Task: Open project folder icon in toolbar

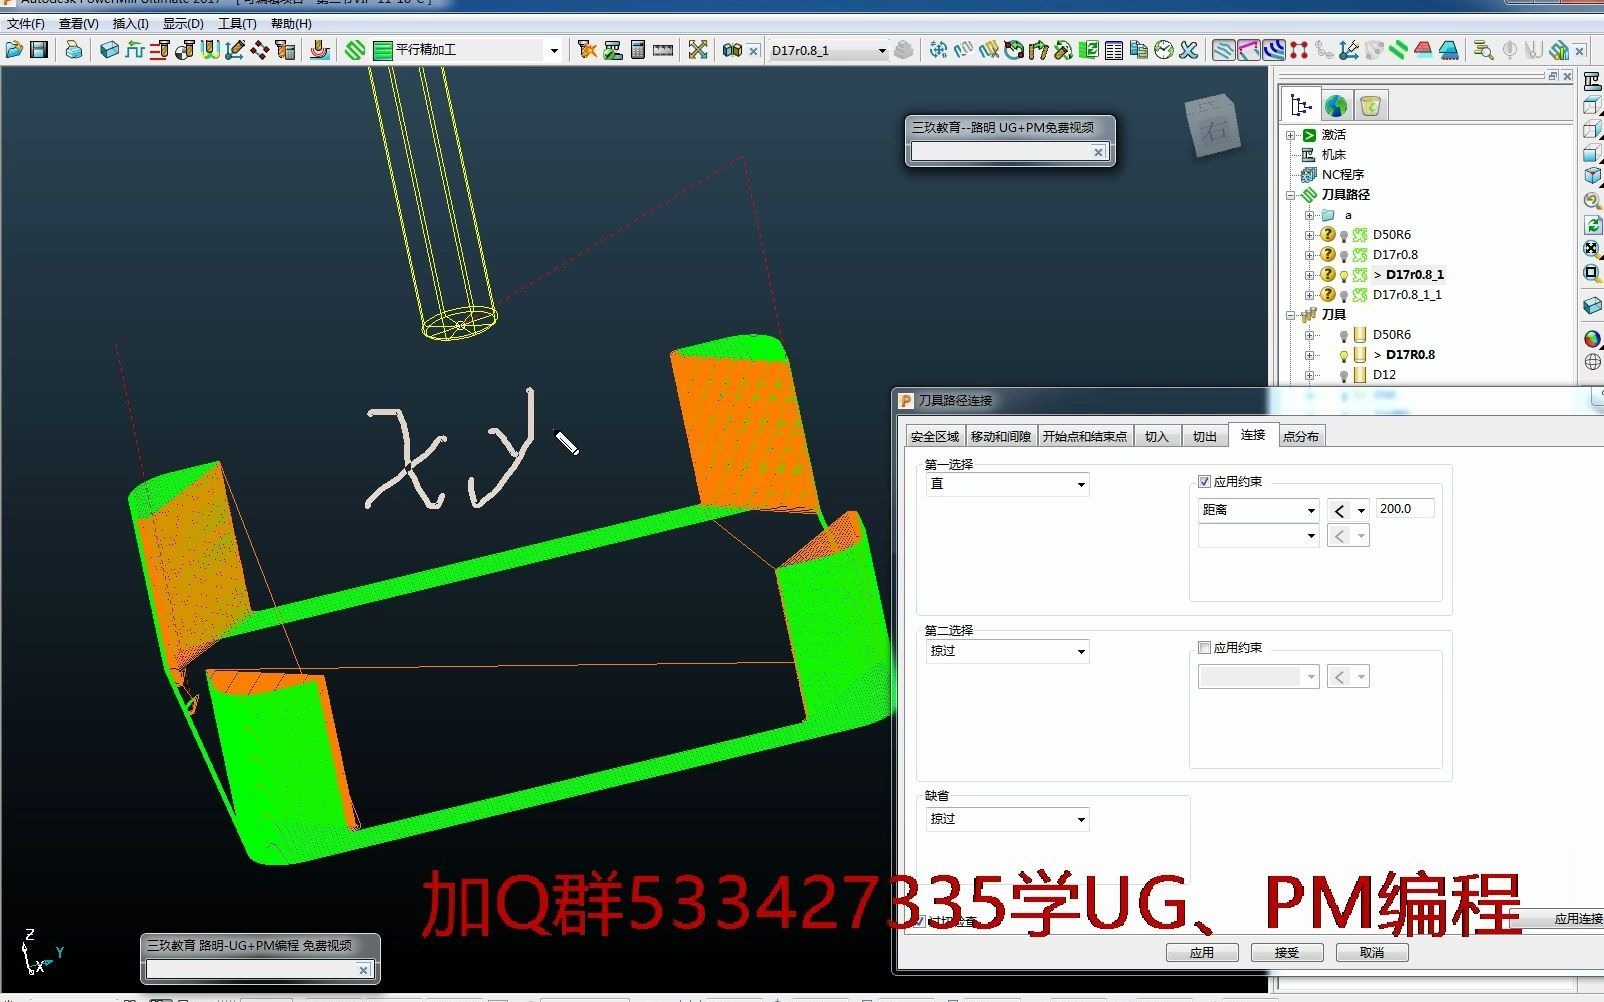Action: click(x=14, y=49)
